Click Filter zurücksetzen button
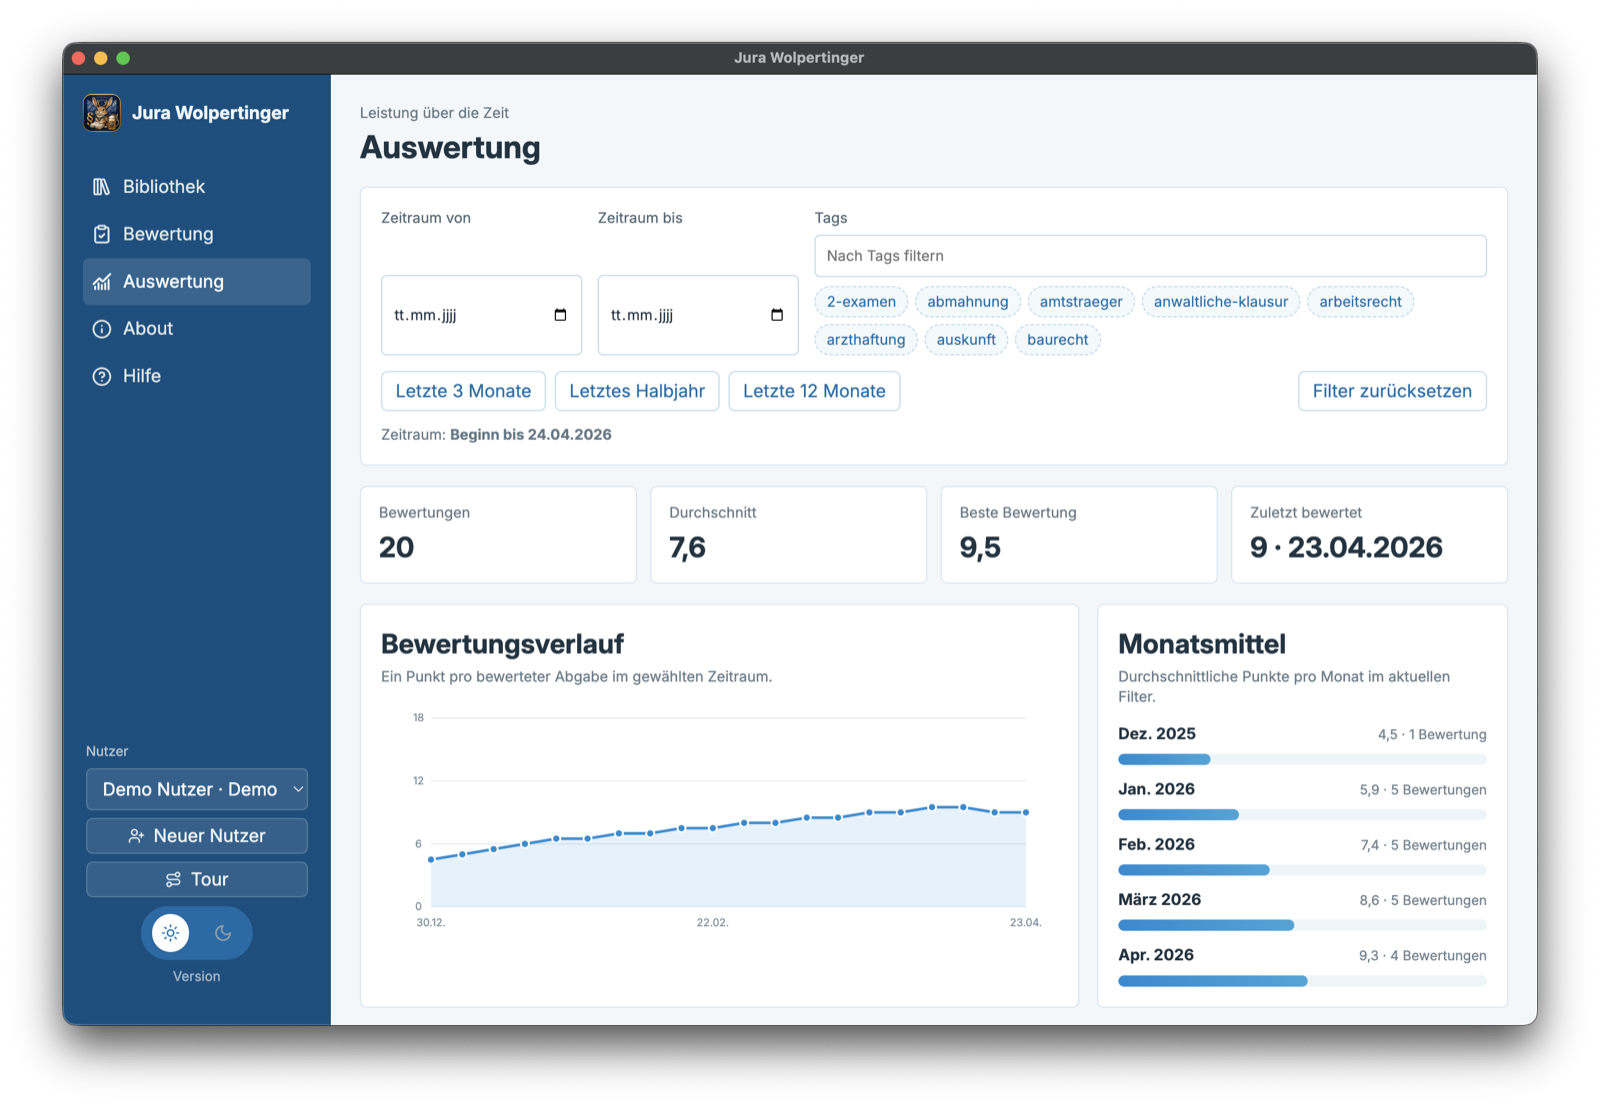1600x1108 pixels. pos(1392,391)
